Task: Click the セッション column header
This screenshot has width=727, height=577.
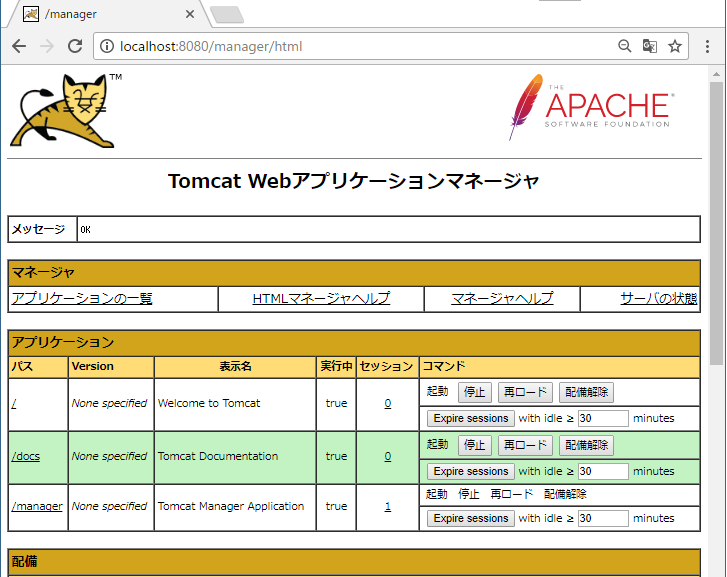Action: 387,366
